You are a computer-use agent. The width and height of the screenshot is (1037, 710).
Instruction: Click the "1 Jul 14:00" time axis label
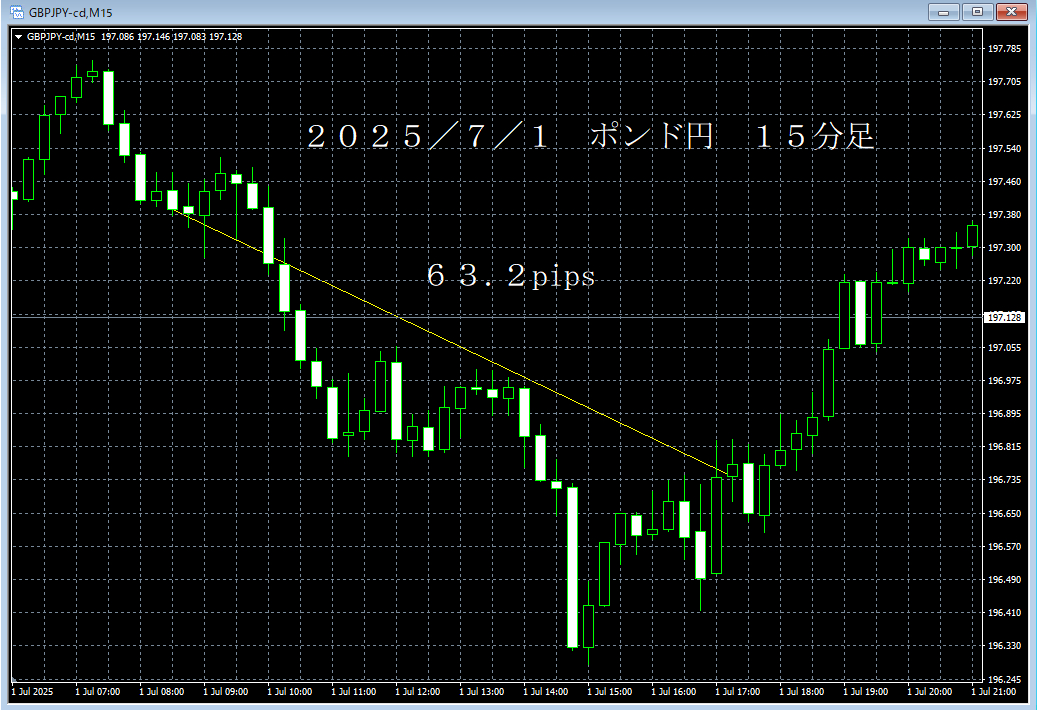click(546, 691)
